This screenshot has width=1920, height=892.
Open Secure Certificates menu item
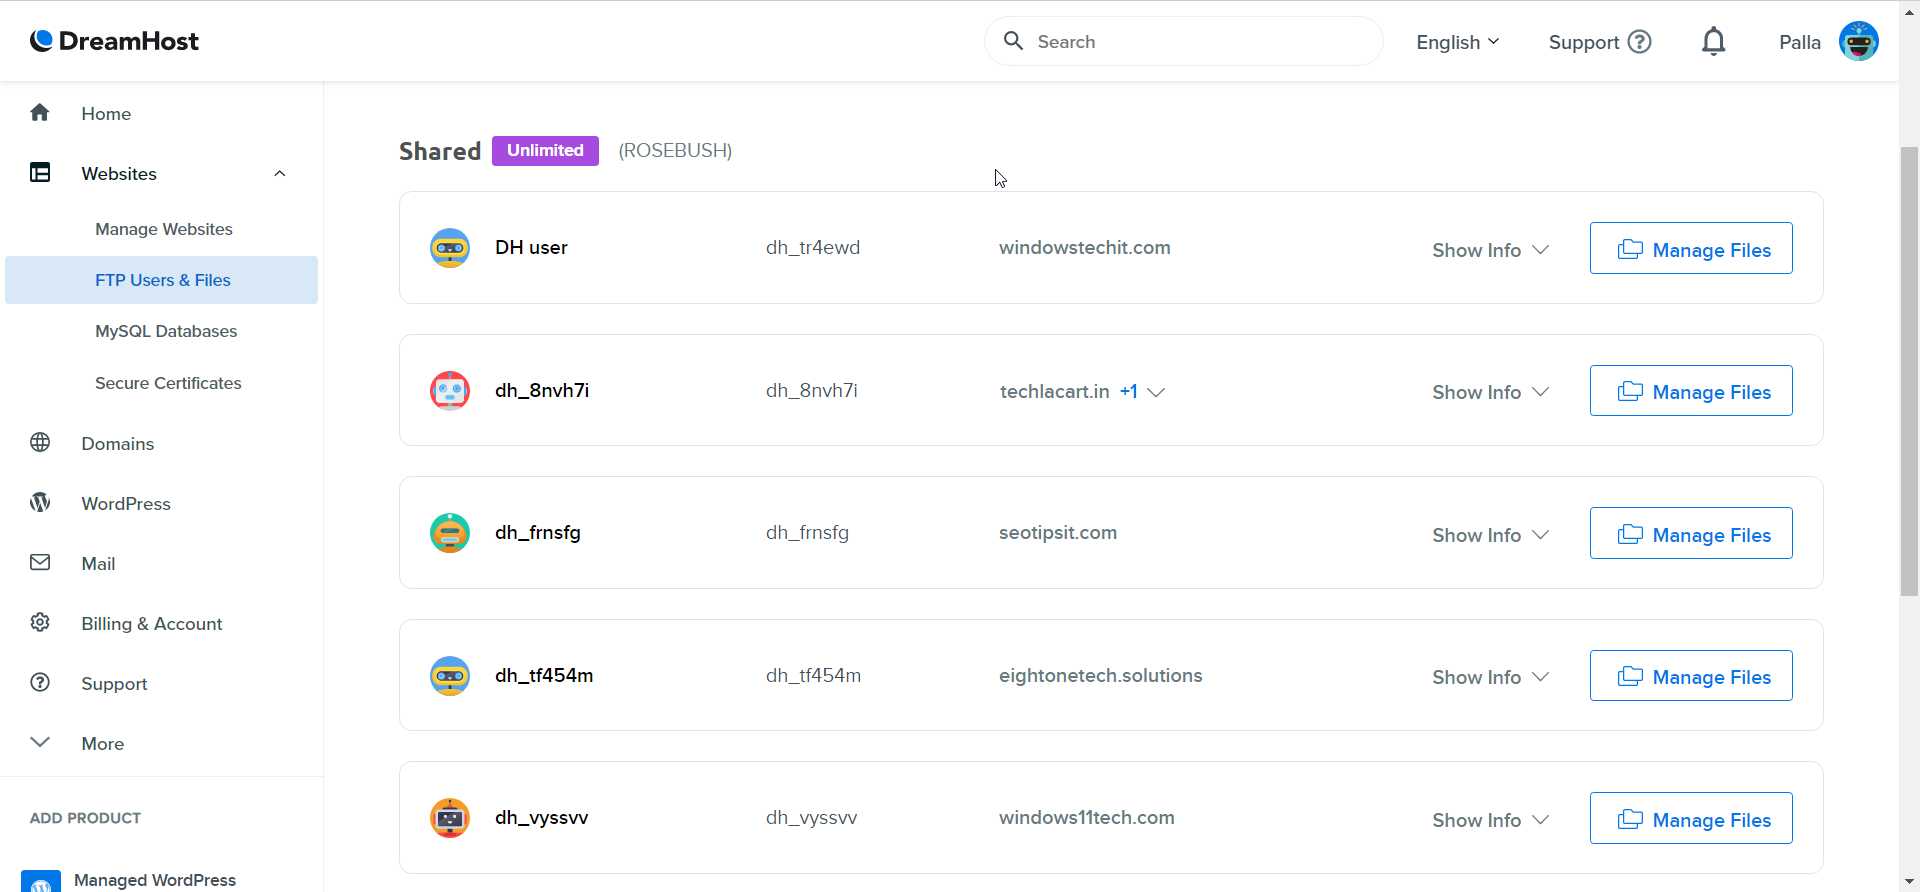coord(168,383)
